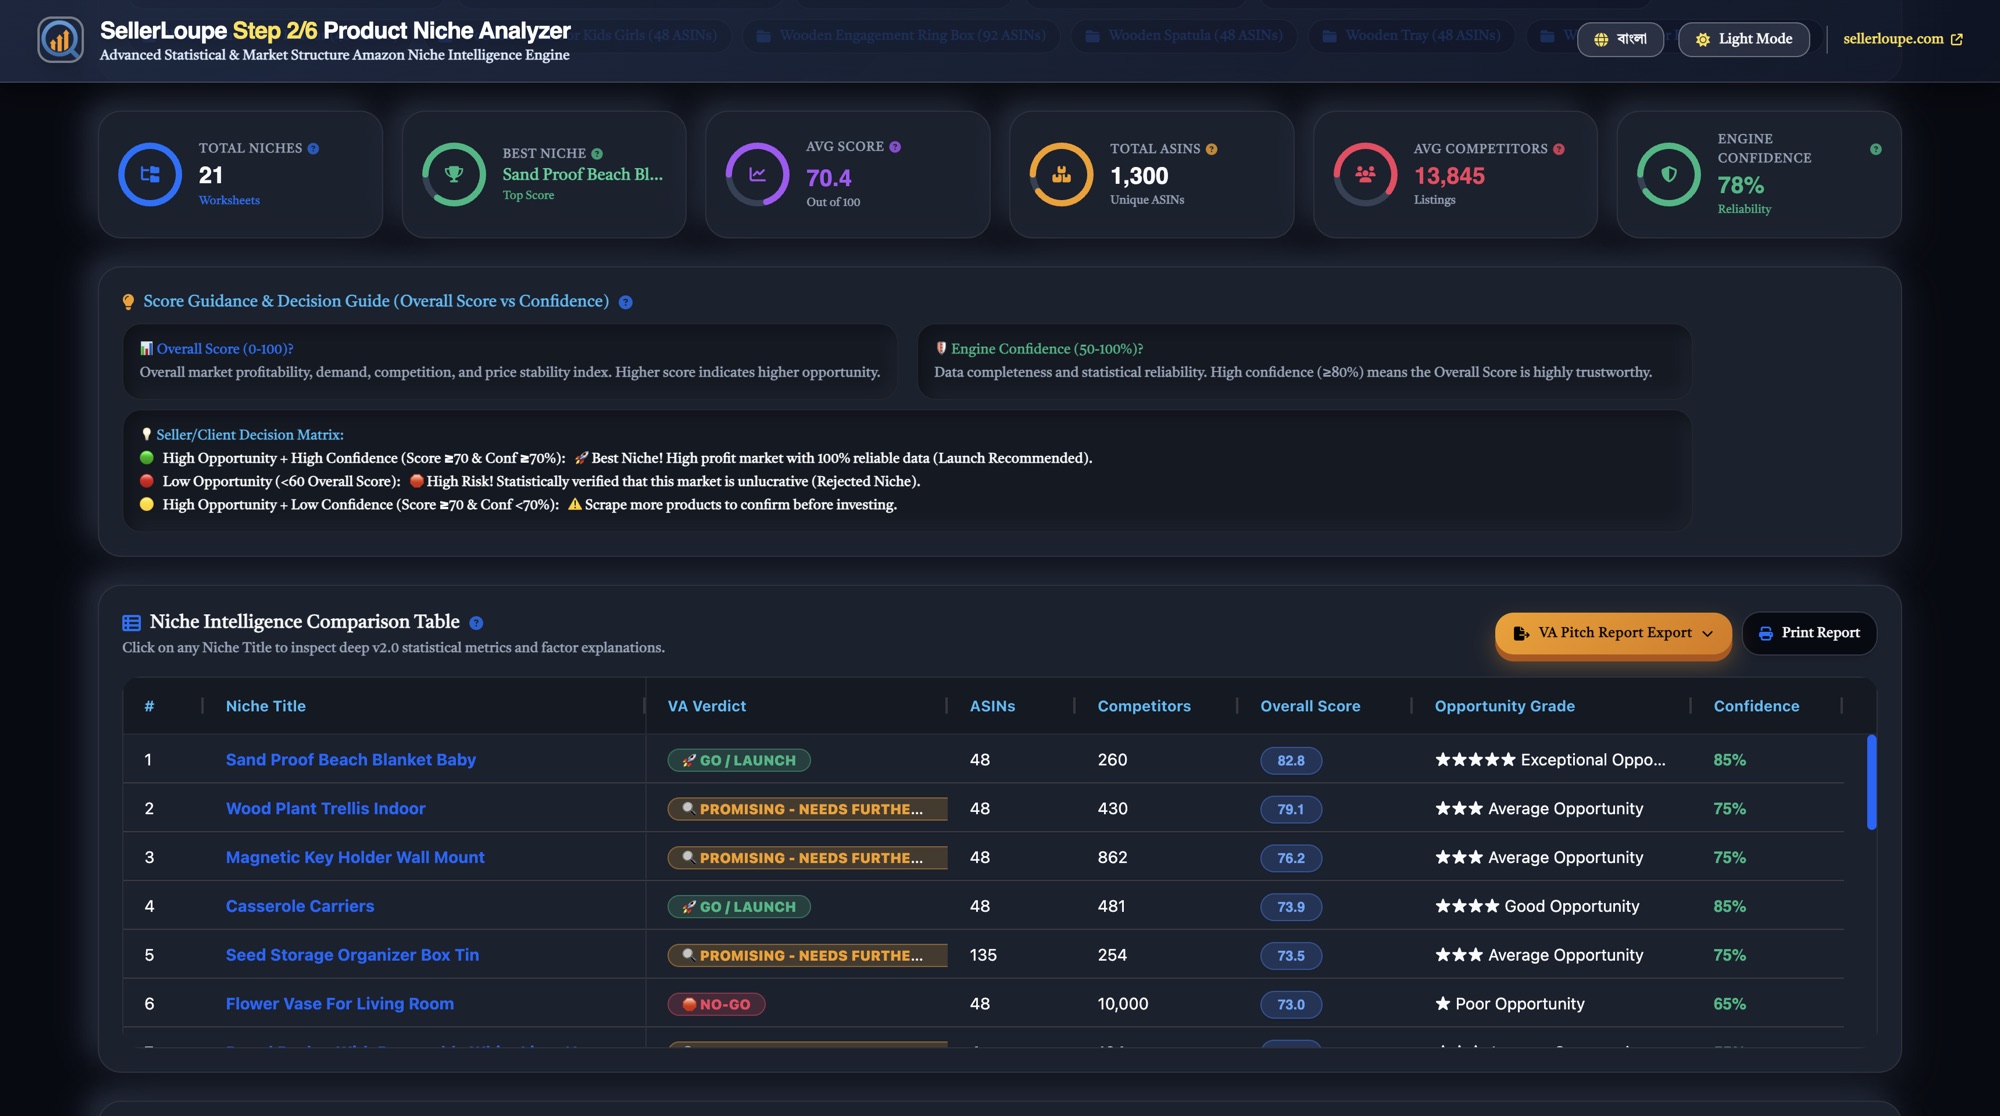The image size is (2000, 1116).
Task: Click the table icon before Niche Intelligence heading
Action: (x=131, y=623)
